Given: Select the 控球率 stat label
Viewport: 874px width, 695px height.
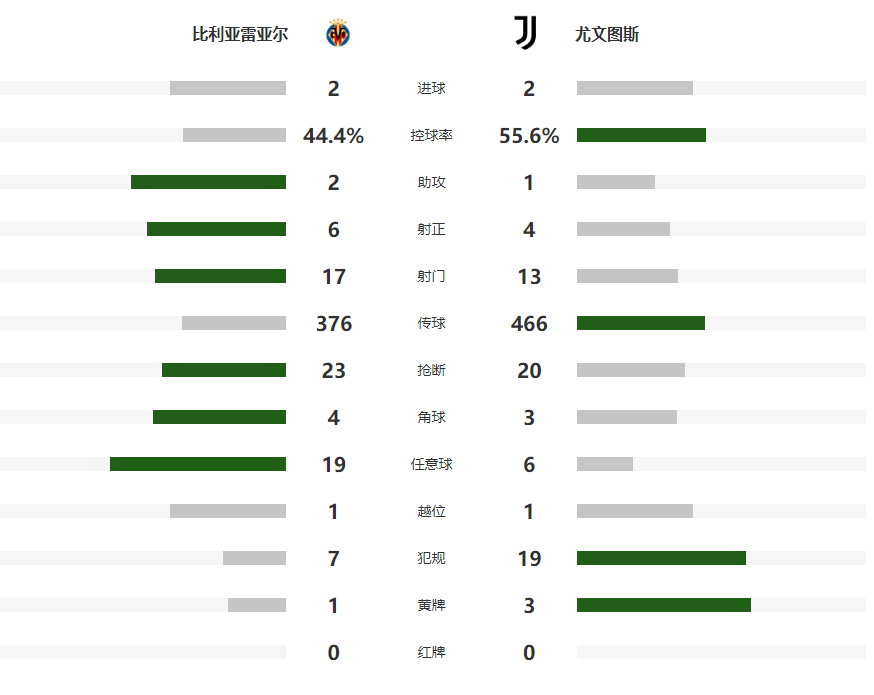Looking at the screenshot, I should pyautogui.click(x=431, y=135).
